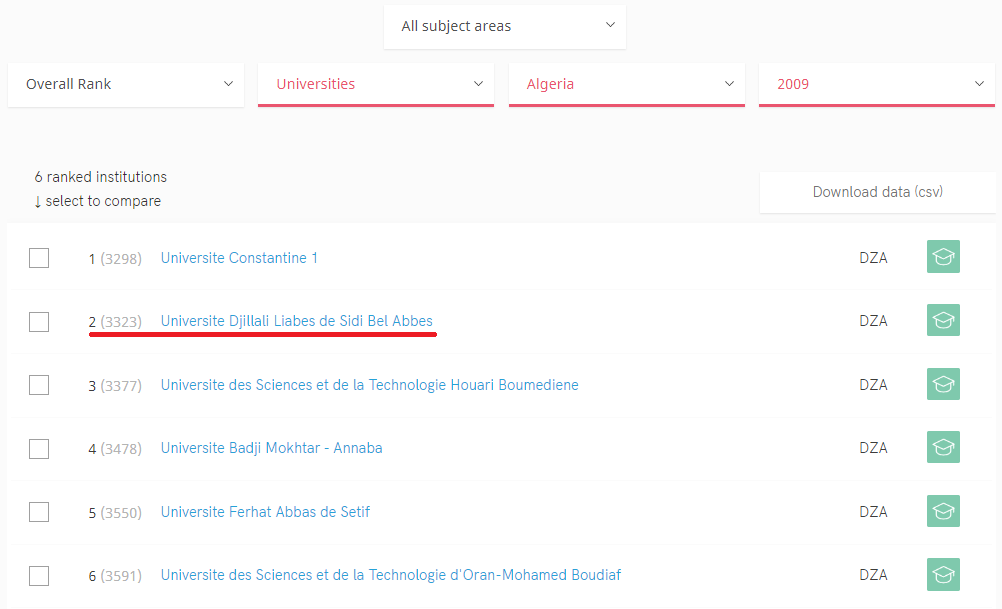Click graduation cap icon for Badji Mokhtar - Annaba
This screenshot has width=1002, height=609.
[943, 447]
